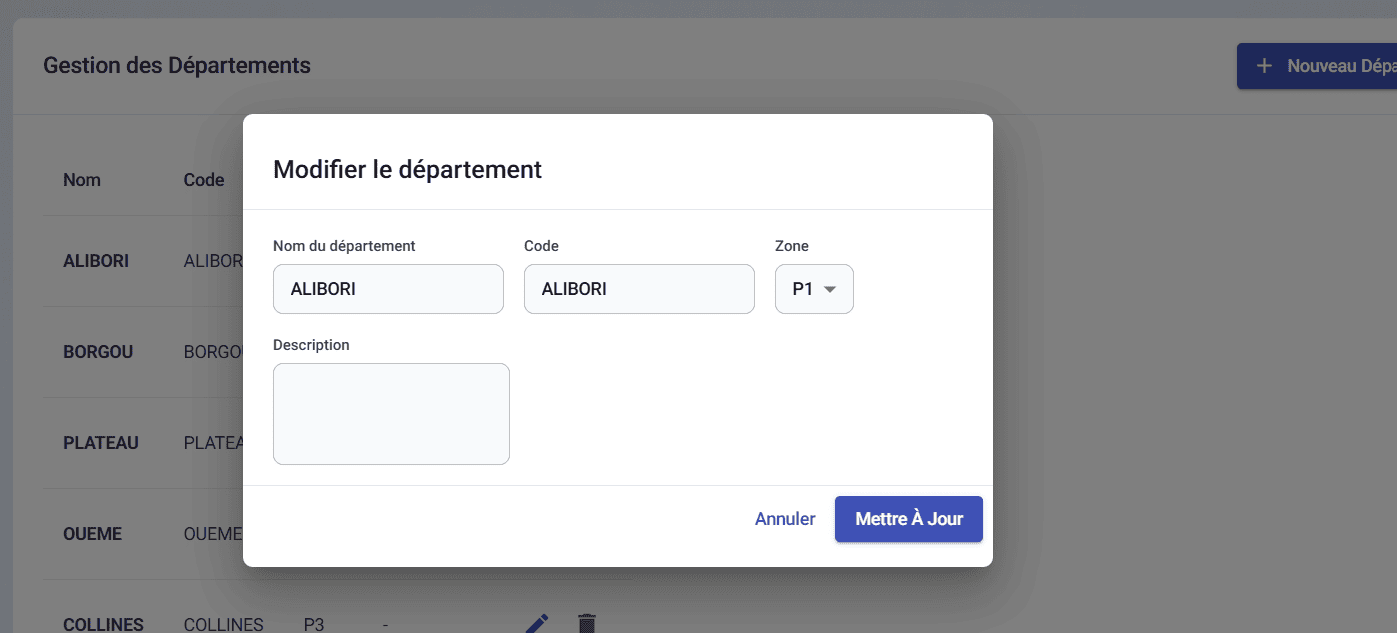Screen dimensions: 1397x633
Task: Edit the COLLINES row with pencil icon
Action: (537, 624)
